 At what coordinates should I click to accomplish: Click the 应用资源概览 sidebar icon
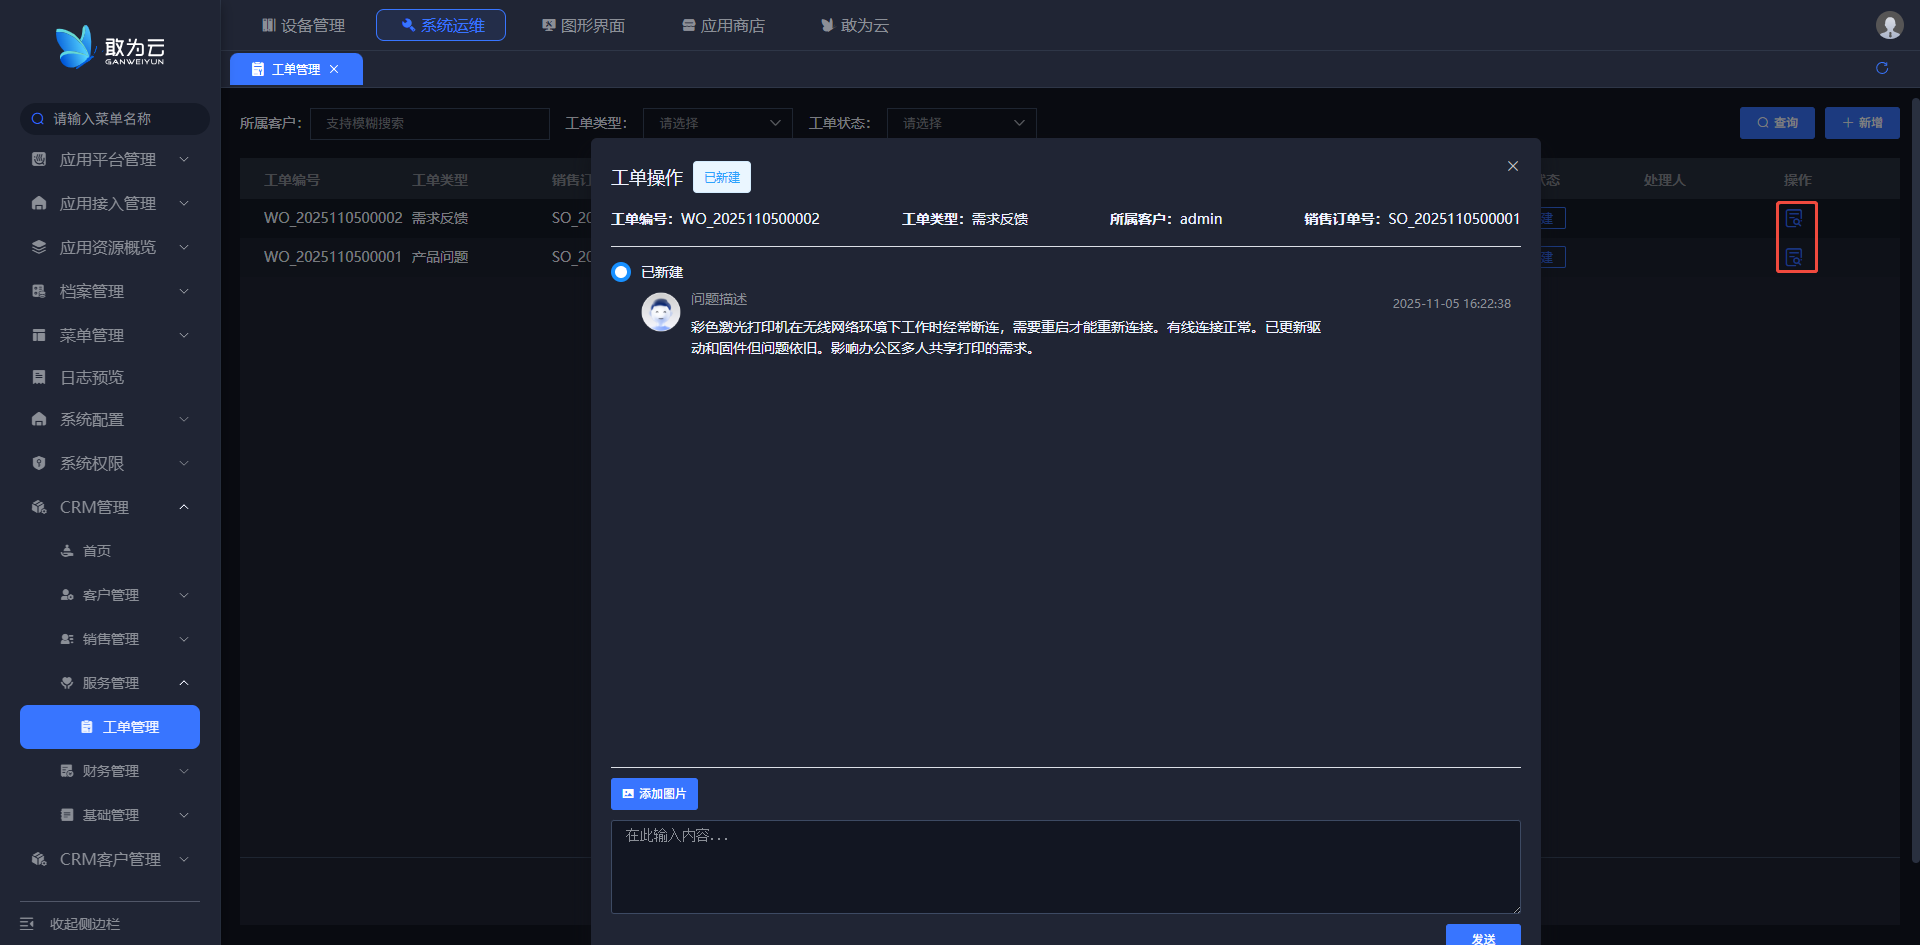click(x=39, y=247)
